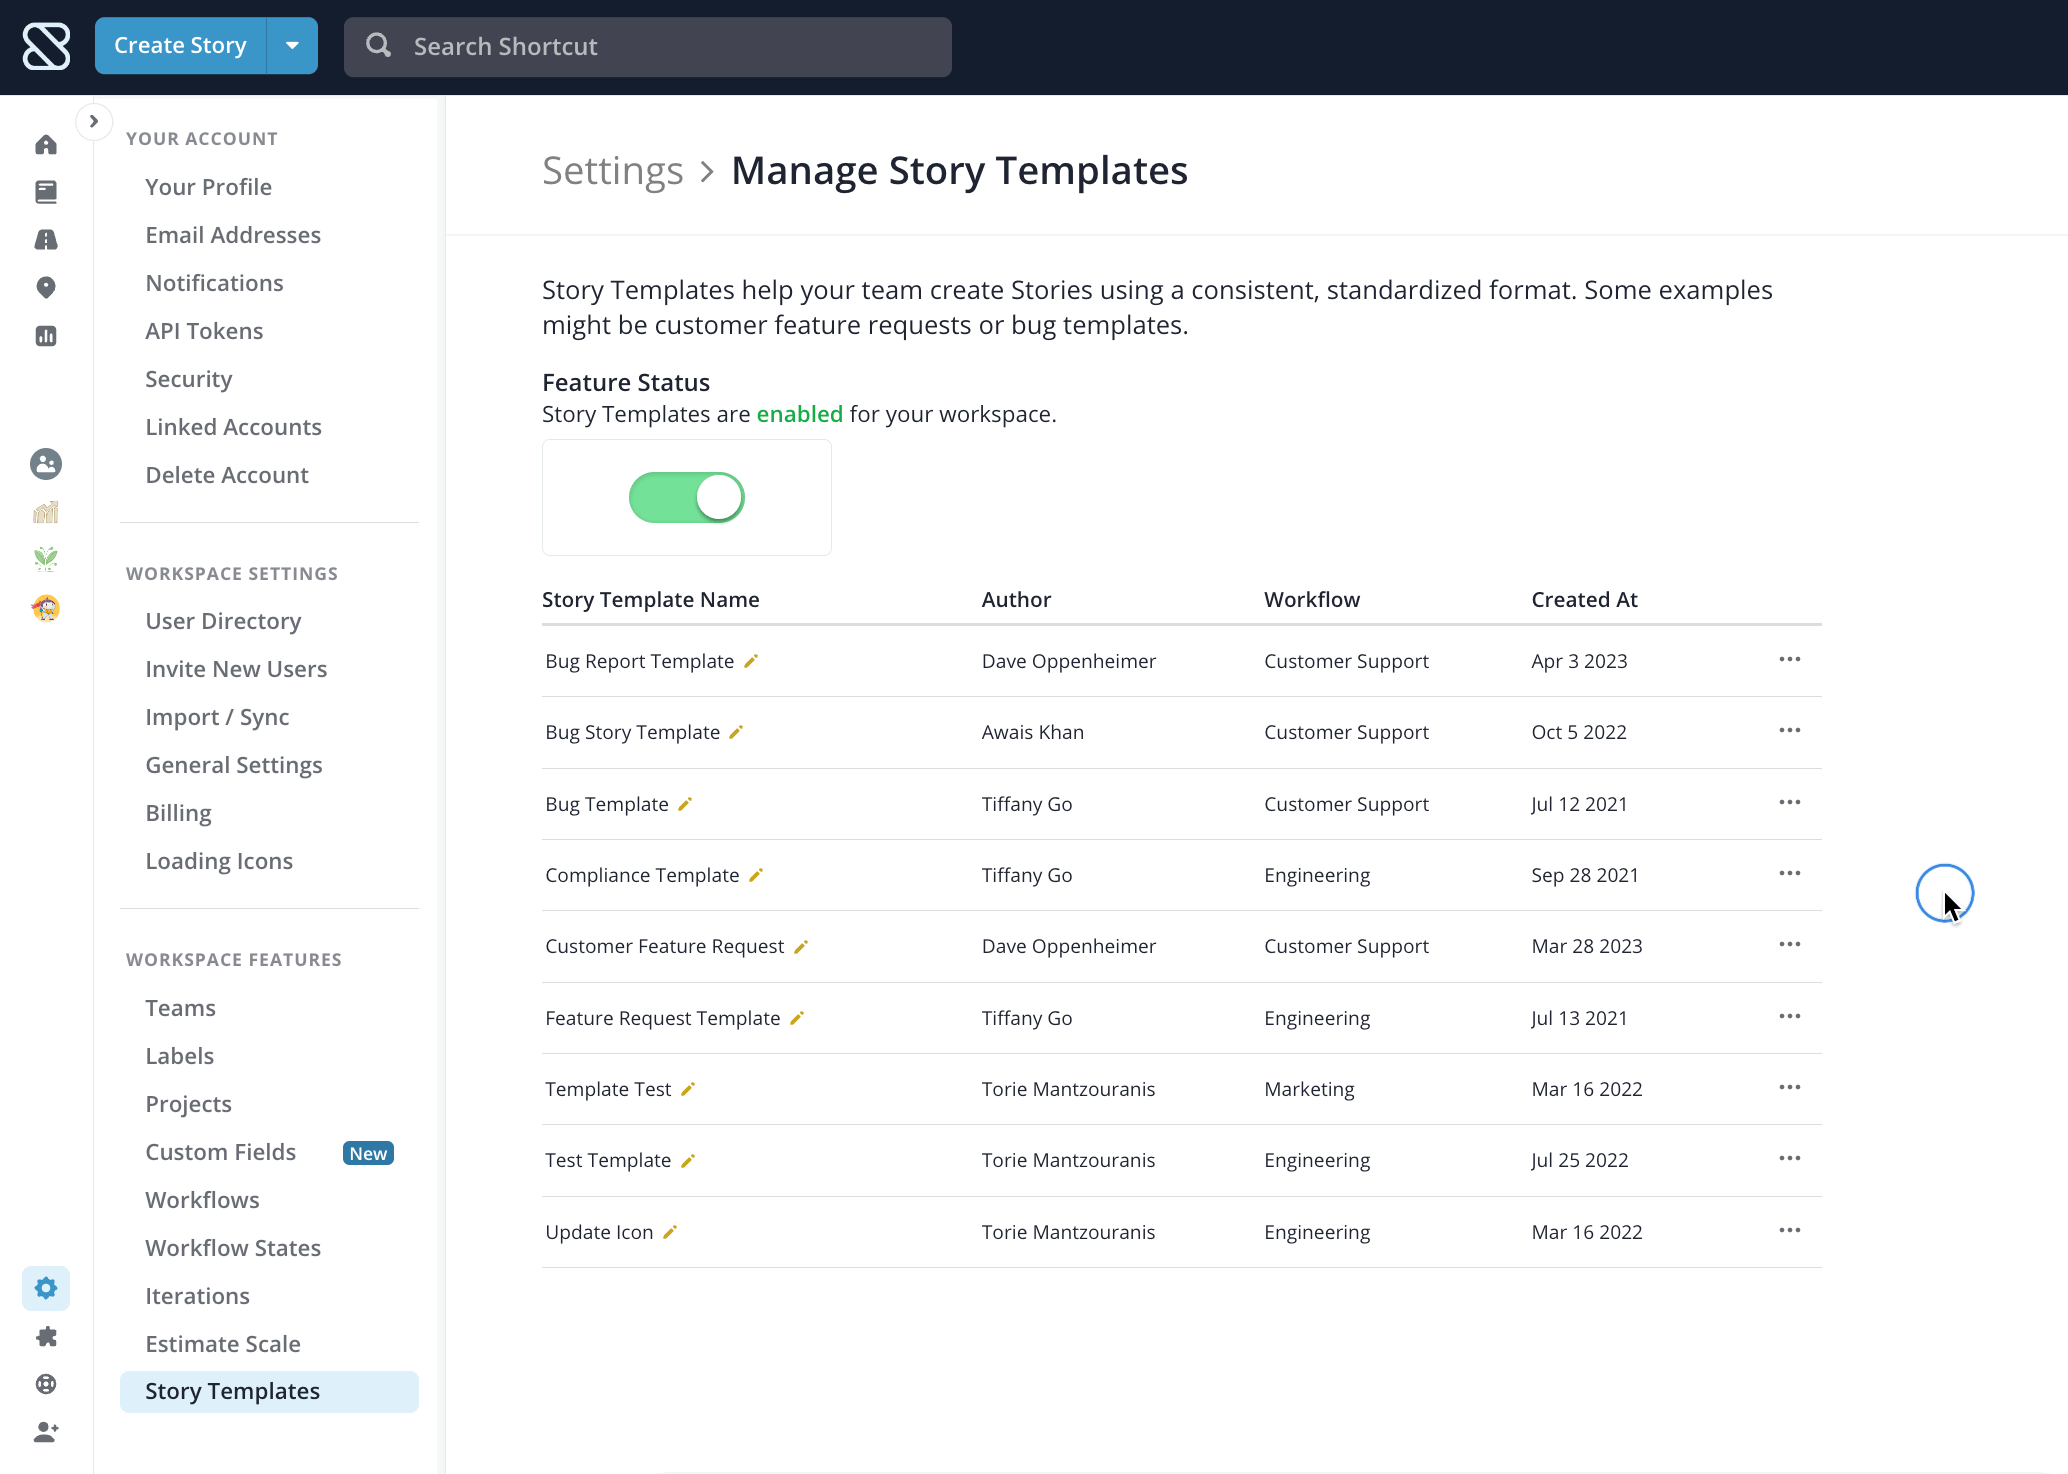Open Roadmap pin icon in left rail
Image resolution: width=2068 pixels, height=1474 pixels.
pos(46,288)
